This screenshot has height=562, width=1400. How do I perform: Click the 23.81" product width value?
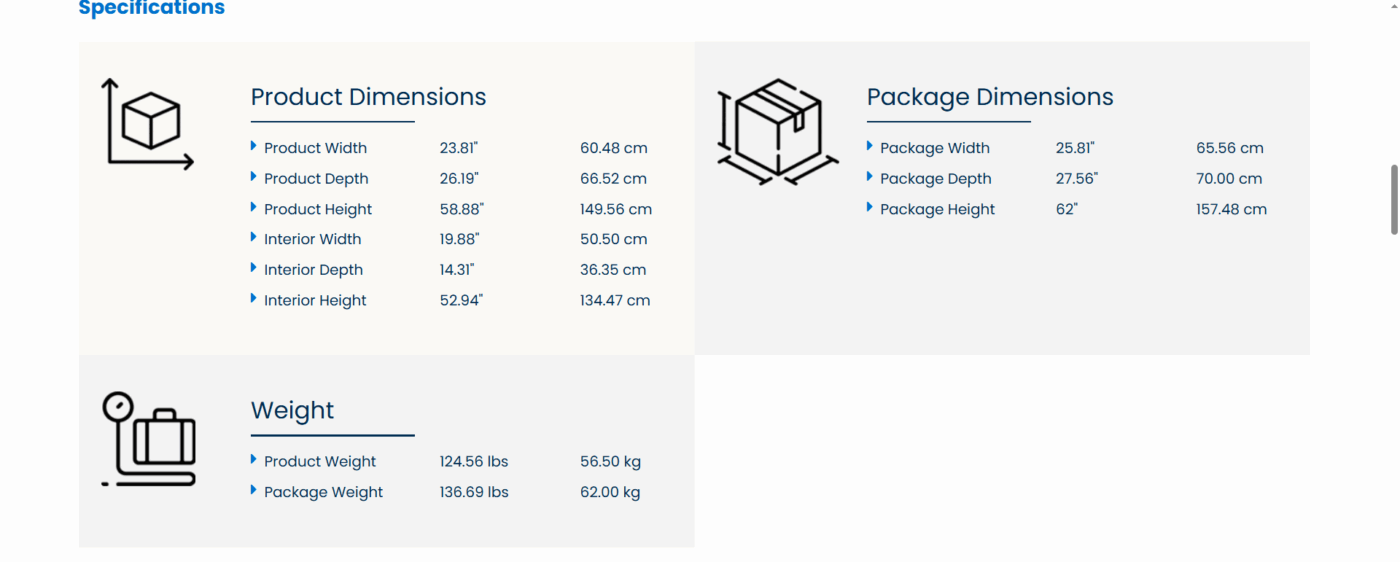pyautogui.click(x=459, y=148)
